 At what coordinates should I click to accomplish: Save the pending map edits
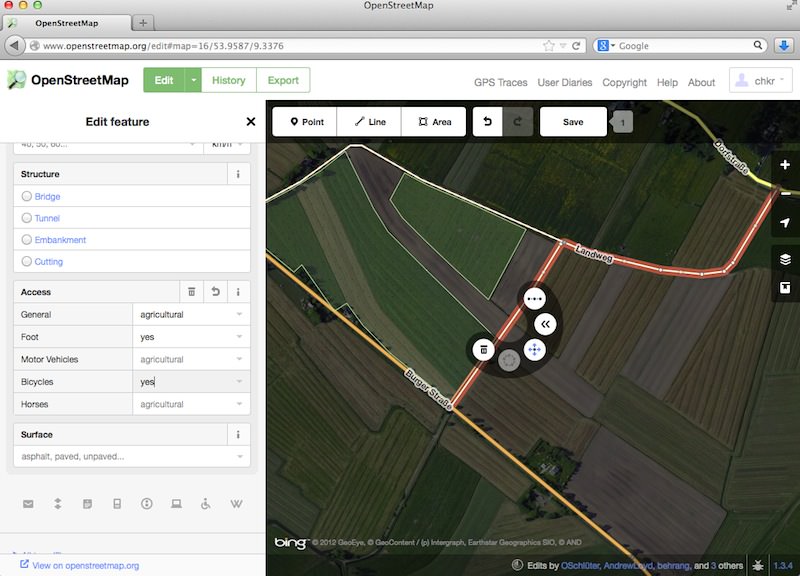tap(573, 121)
